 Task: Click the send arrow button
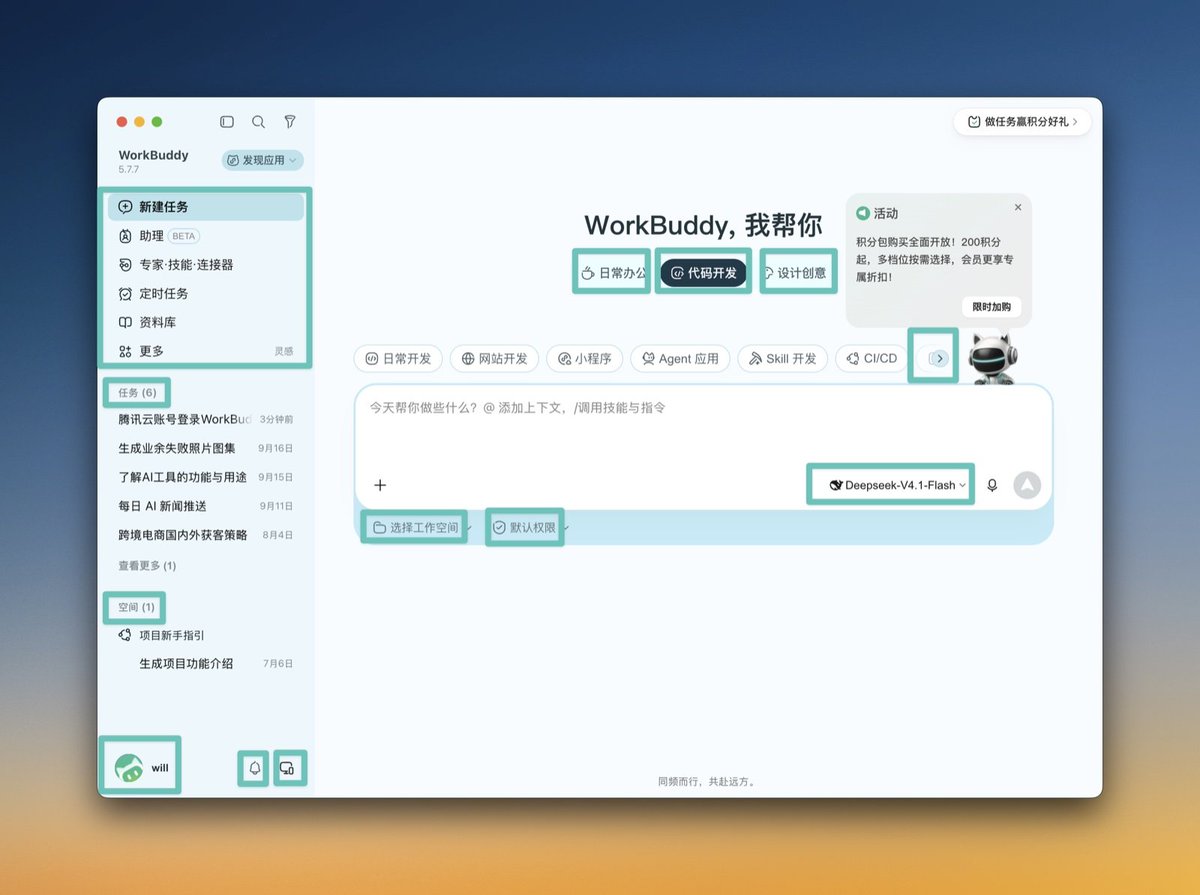click(1027, 485)
